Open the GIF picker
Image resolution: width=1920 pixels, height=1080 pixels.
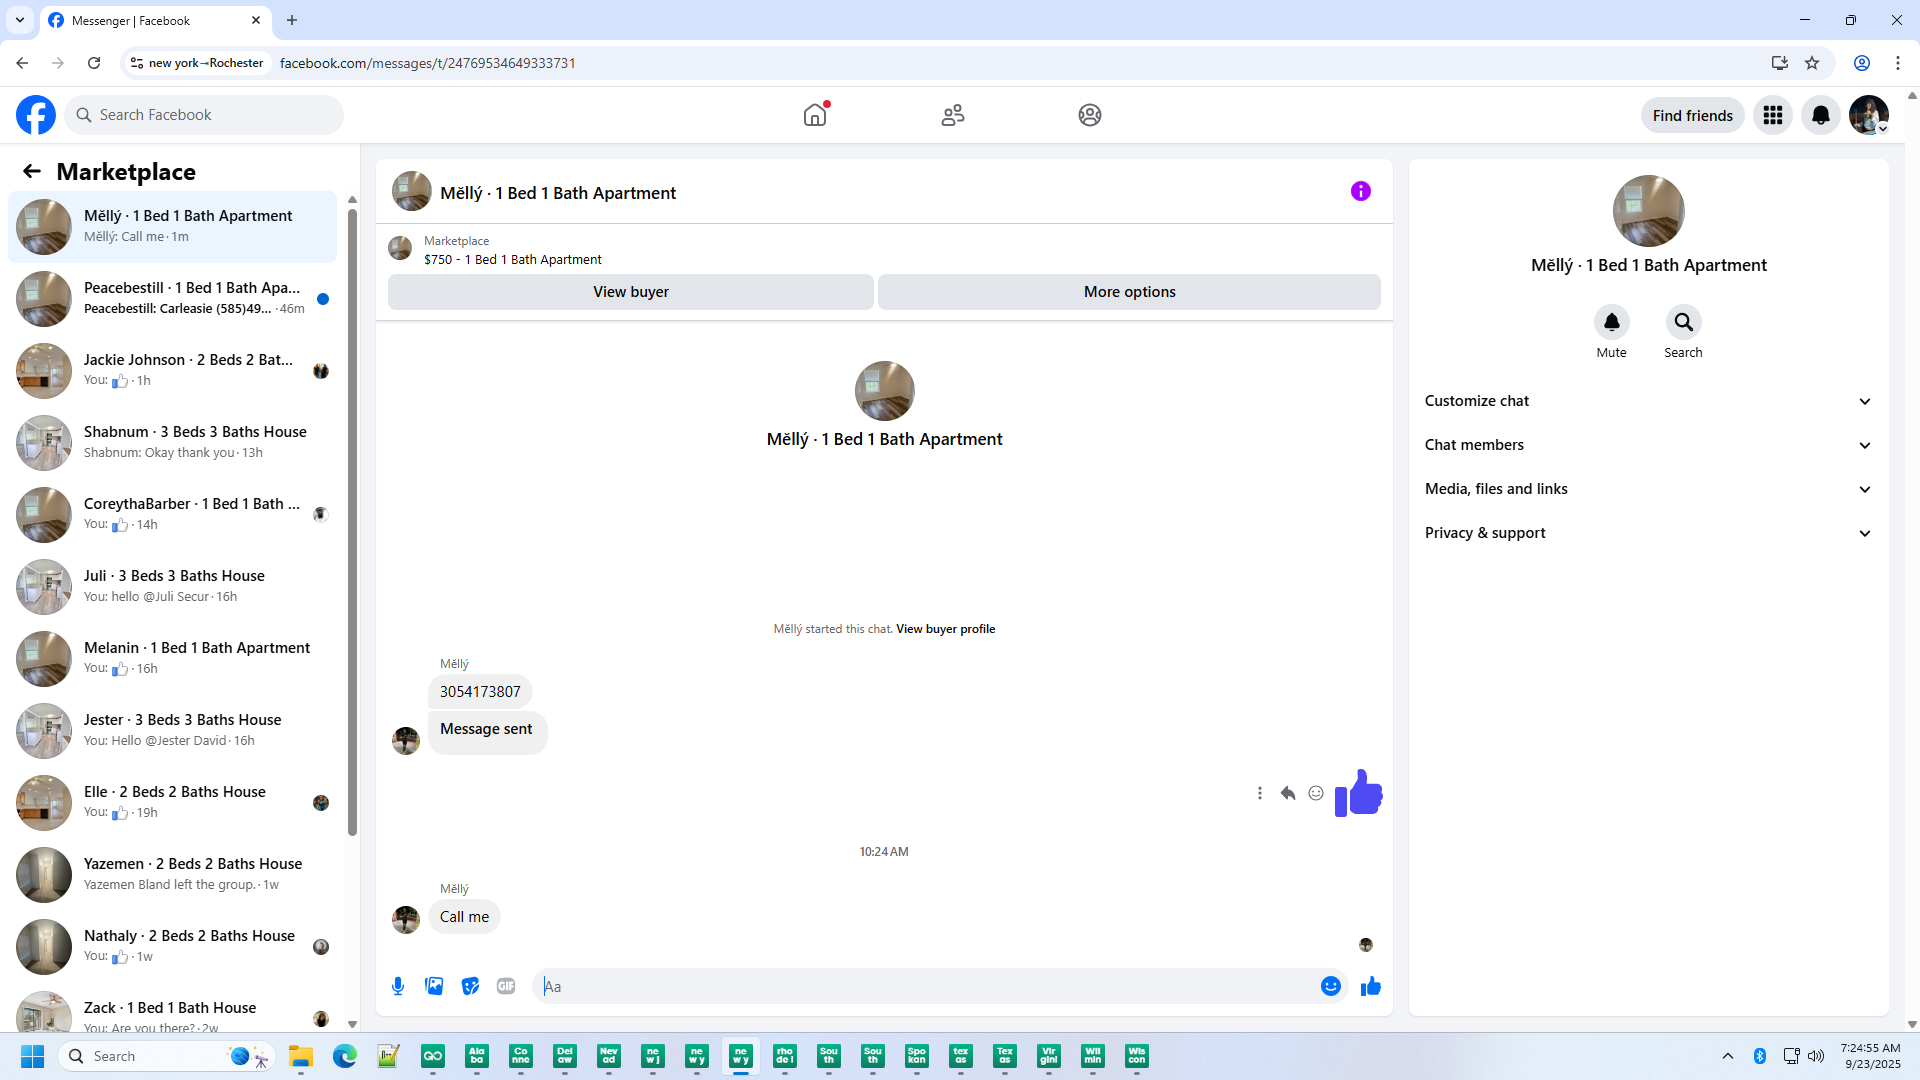(x=506, y=986)
